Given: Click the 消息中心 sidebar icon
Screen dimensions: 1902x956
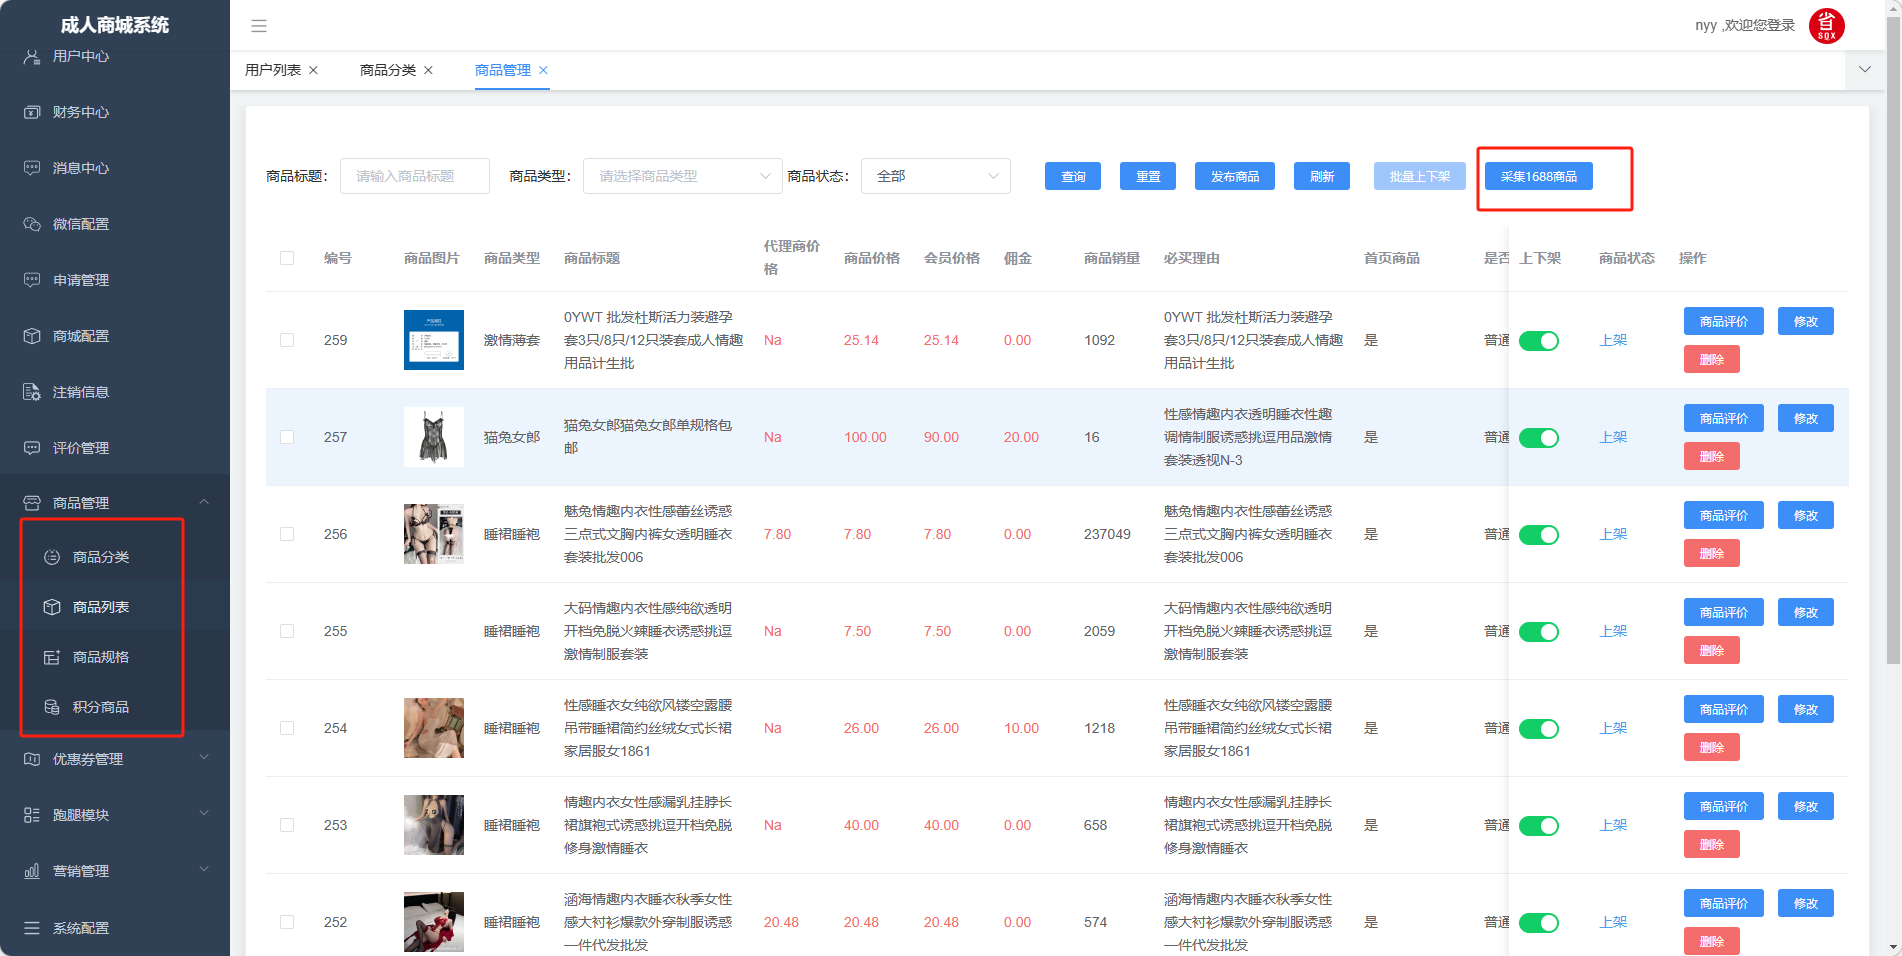Looking at the screenshot, I should click(32, 168).
